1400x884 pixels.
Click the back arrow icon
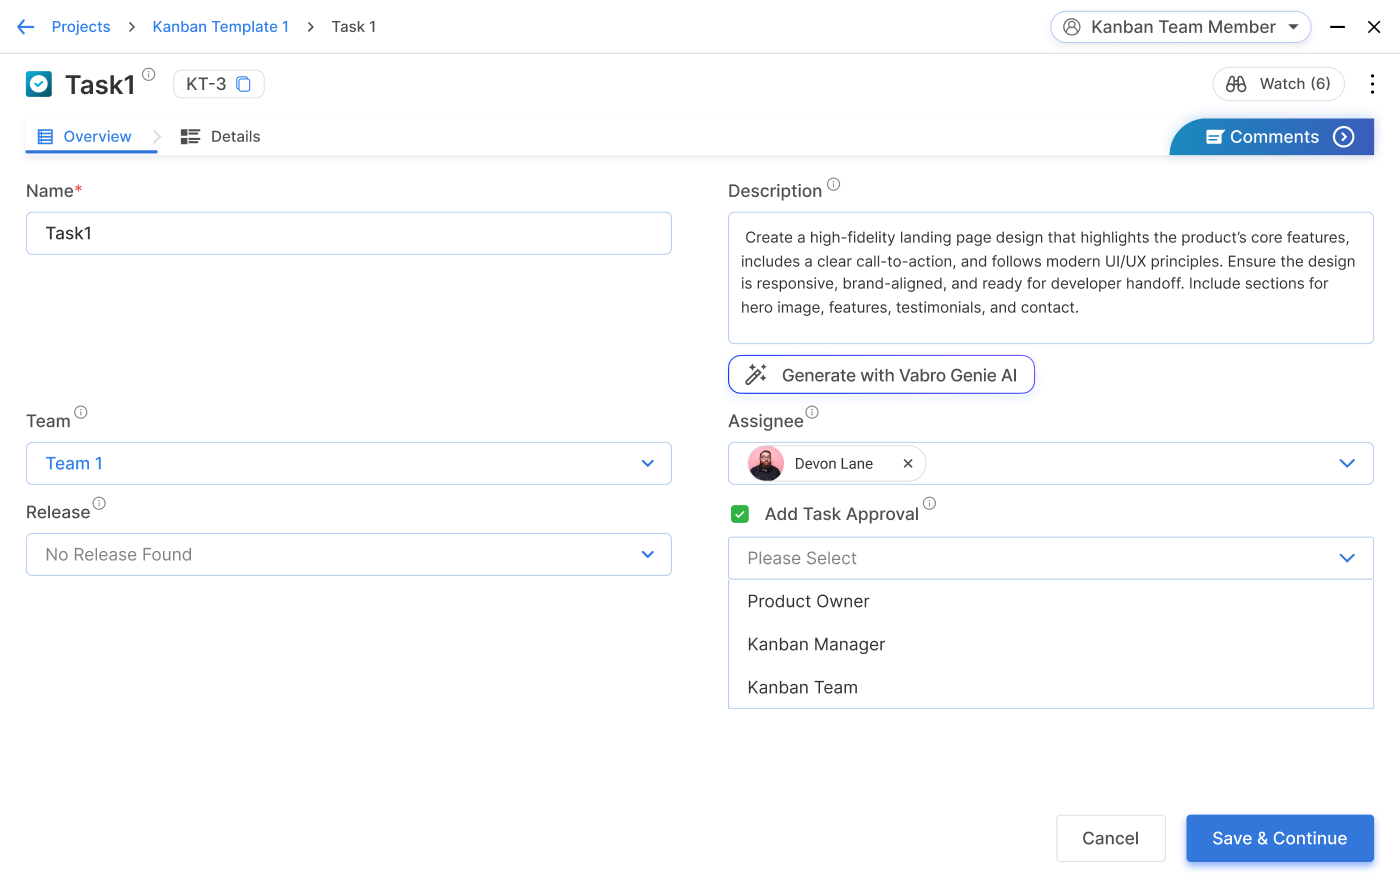pyautogui.click(x=26, y=27)
